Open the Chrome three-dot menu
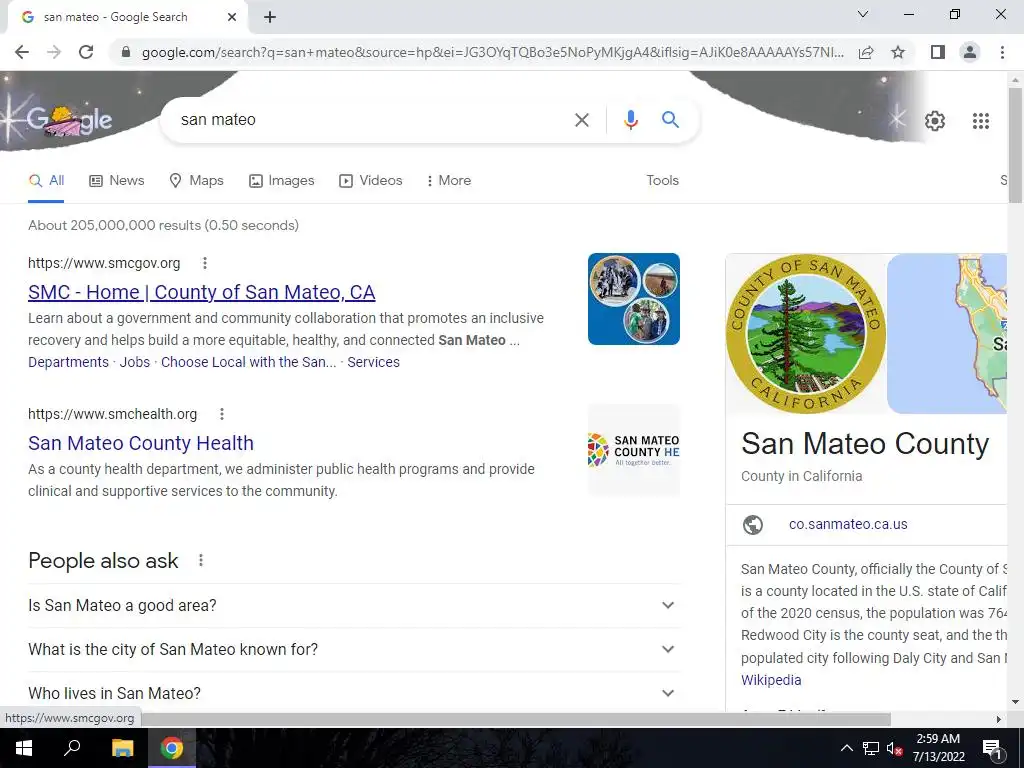 [1002, 52]
